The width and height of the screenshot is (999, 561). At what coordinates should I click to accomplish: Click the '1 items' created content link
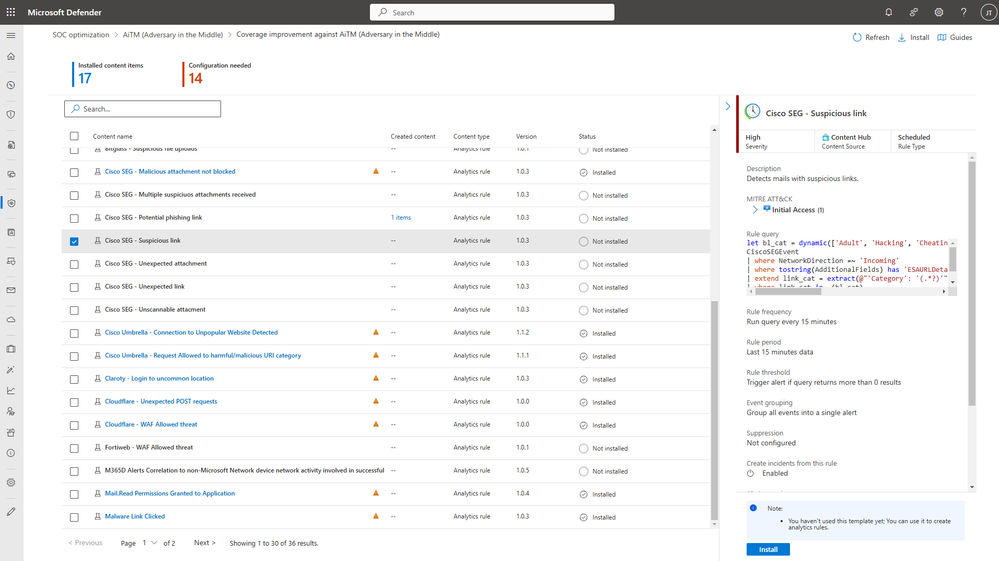(401, 218)
